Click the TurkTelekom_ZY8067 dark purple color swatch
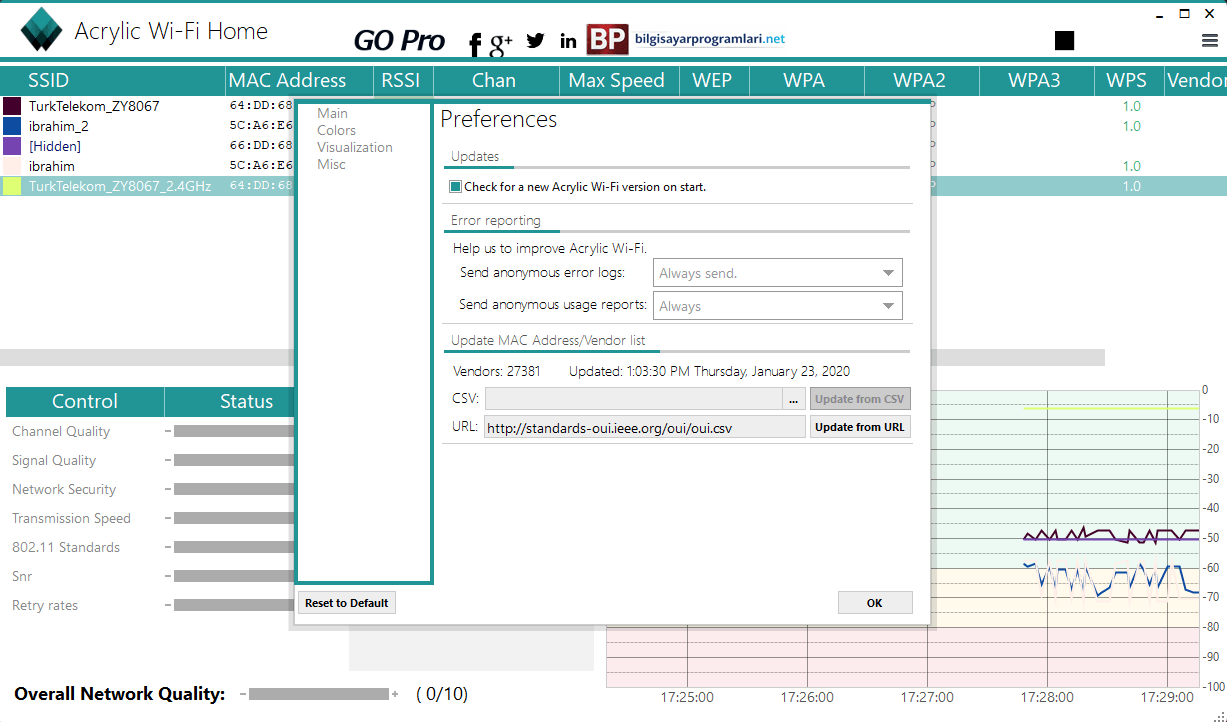Viewport: 1227px width, 722px height. coord(12,106)
